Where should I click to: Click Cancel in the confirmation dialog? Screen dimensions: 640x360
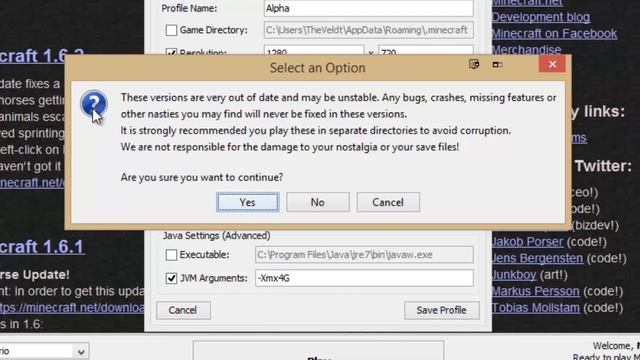[x=388, y=202]
